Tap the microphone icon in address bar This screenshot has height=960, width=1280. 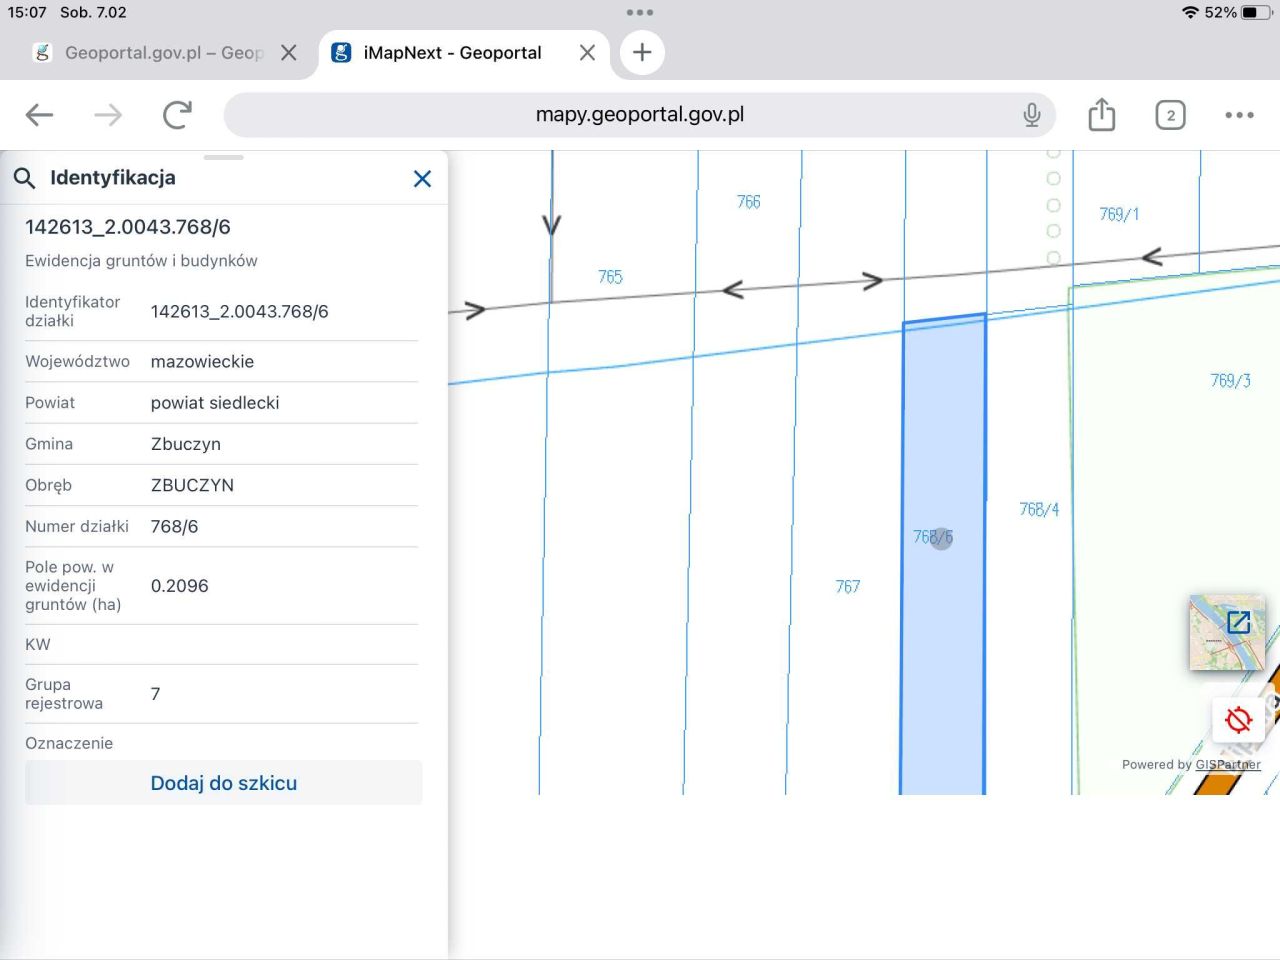coord(1032,115)
